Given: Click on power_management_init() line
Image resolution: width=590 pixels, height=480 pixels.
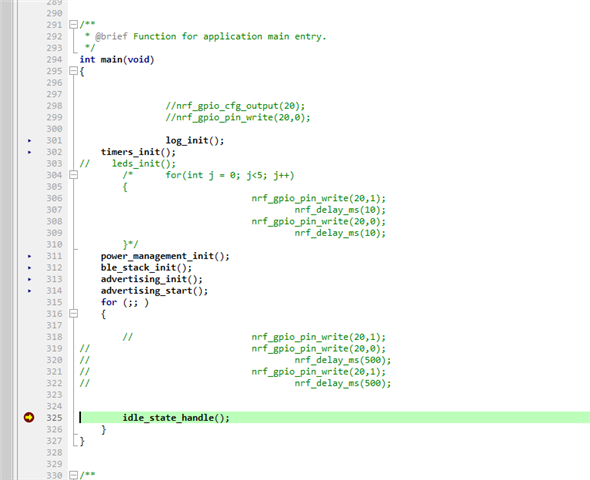Looking at the screenshot, I should tap(165, 256).
